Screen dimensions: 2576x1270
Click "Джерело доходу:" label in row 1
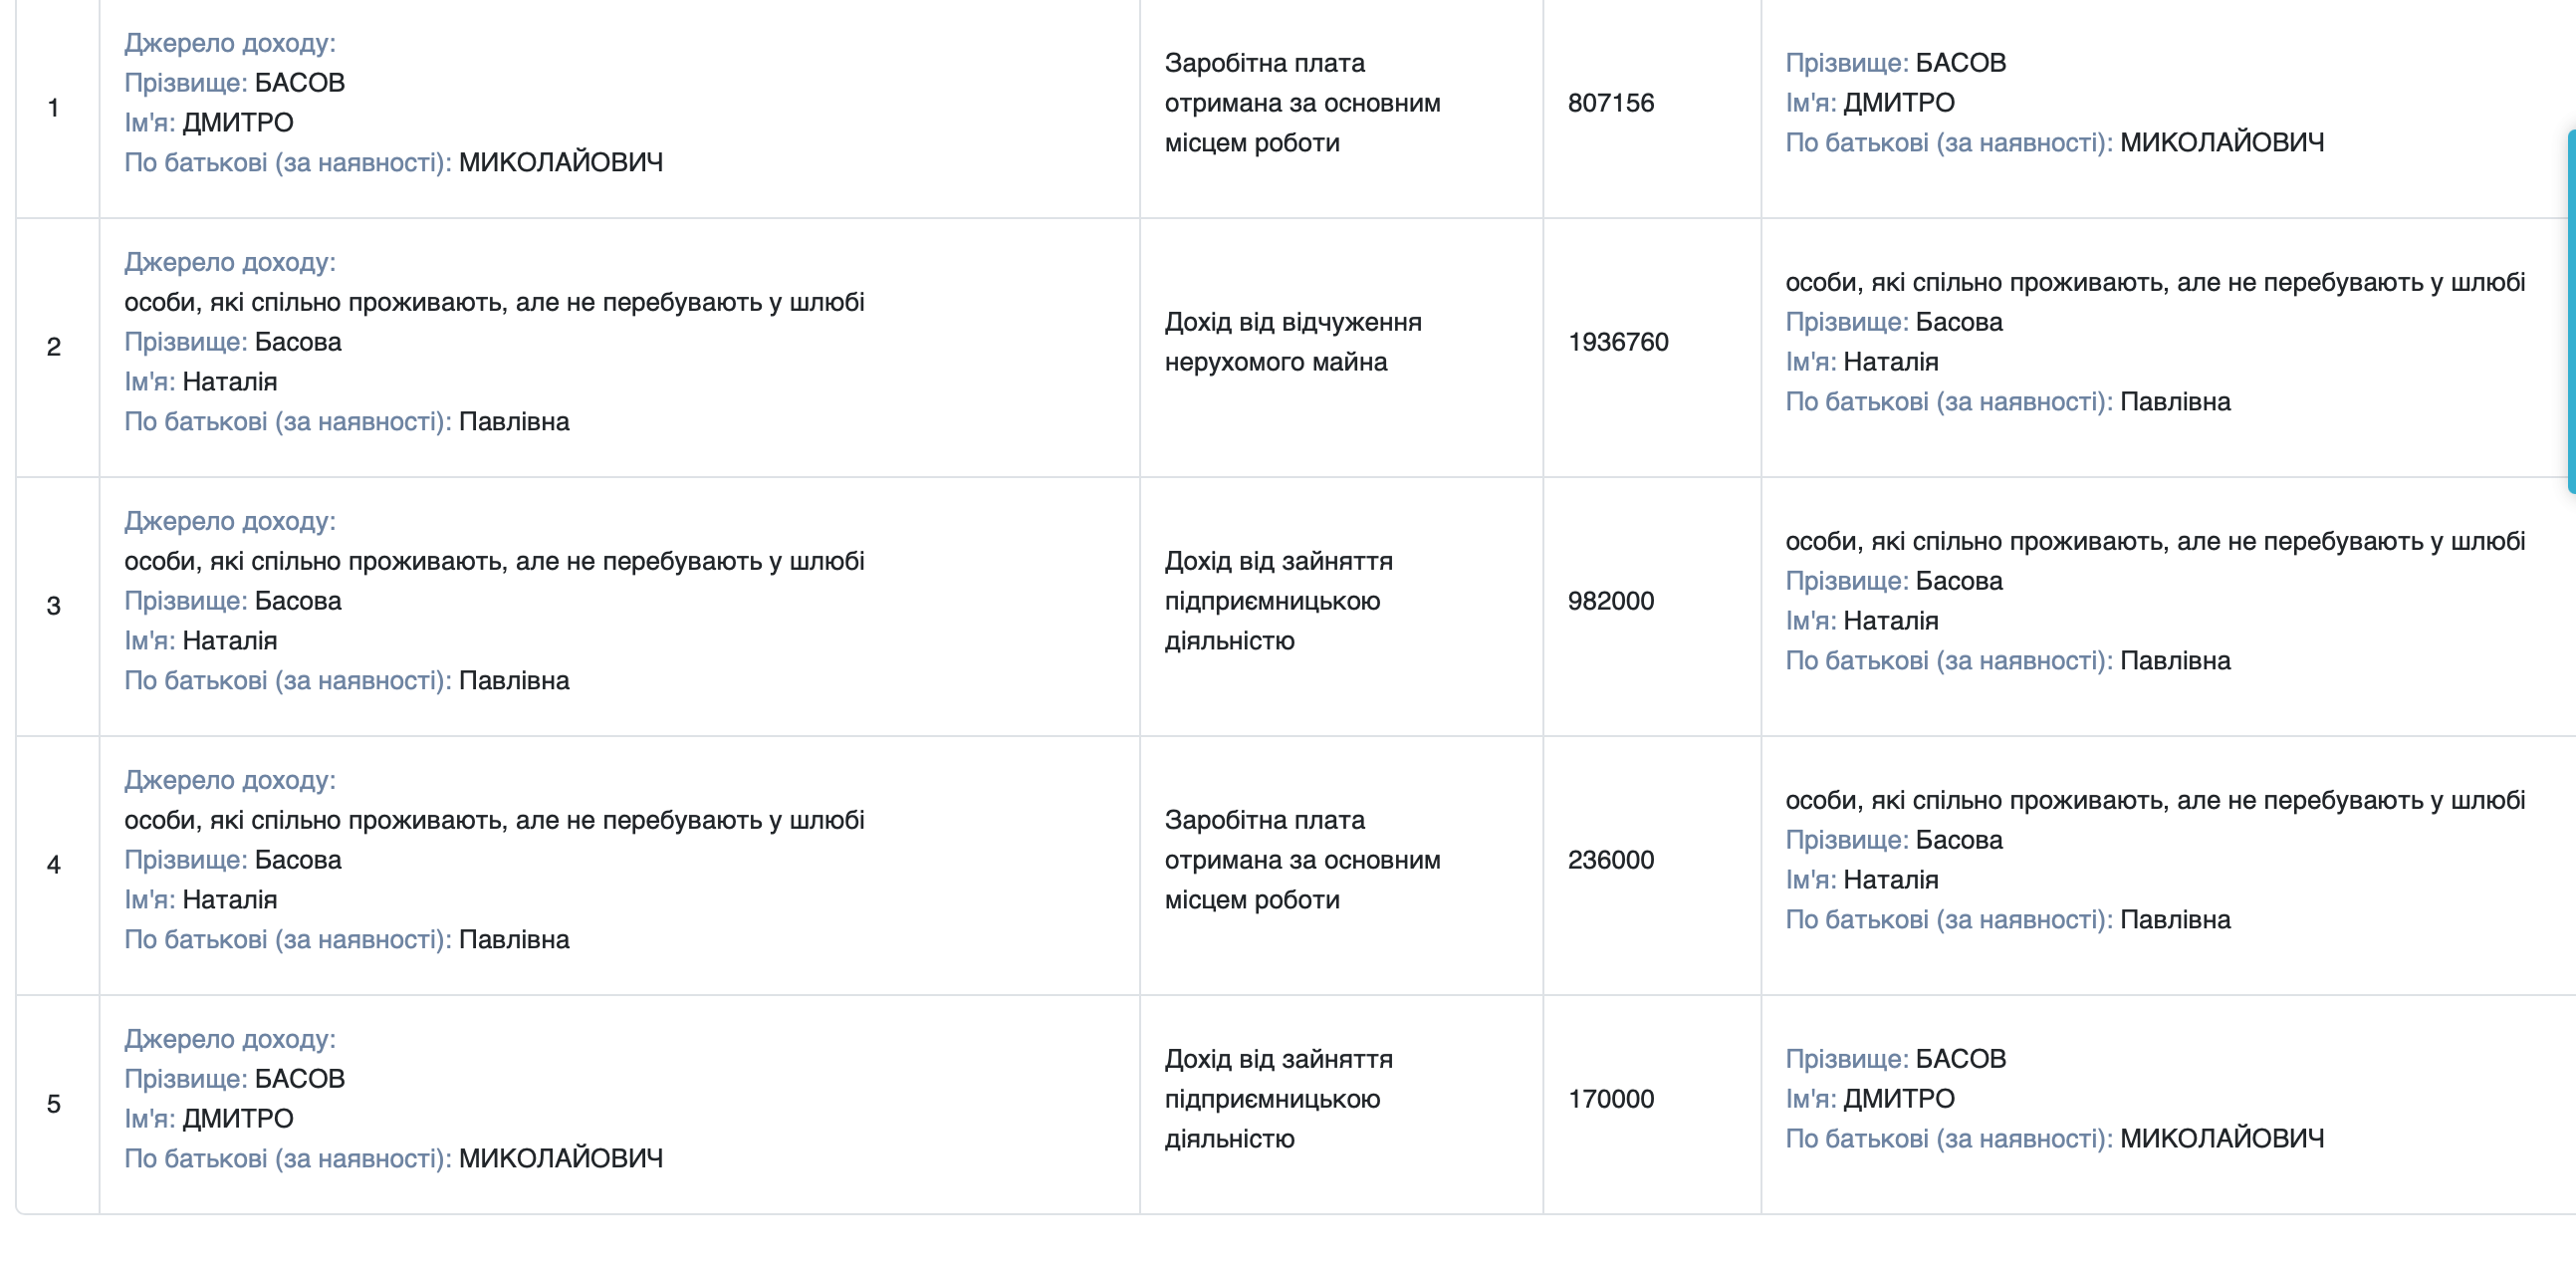coord(230,43)
